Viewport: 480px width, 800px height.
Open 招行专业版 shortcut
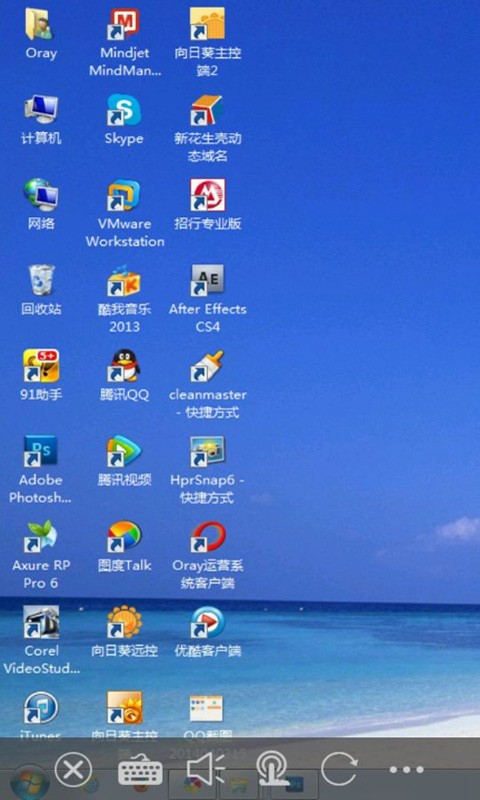pos(207,194)
